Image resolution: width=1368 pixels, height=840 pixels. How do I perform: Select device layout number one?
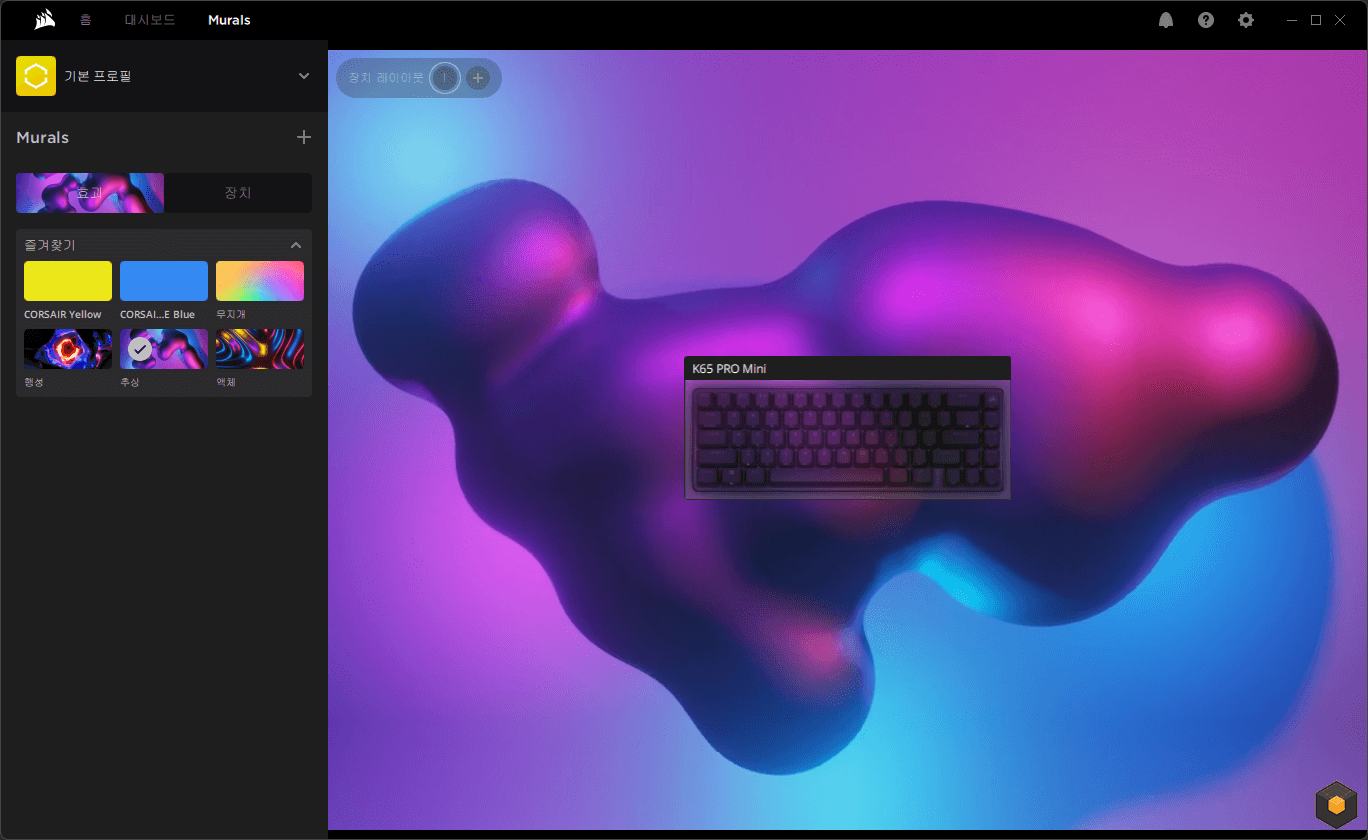pos(445,77)
